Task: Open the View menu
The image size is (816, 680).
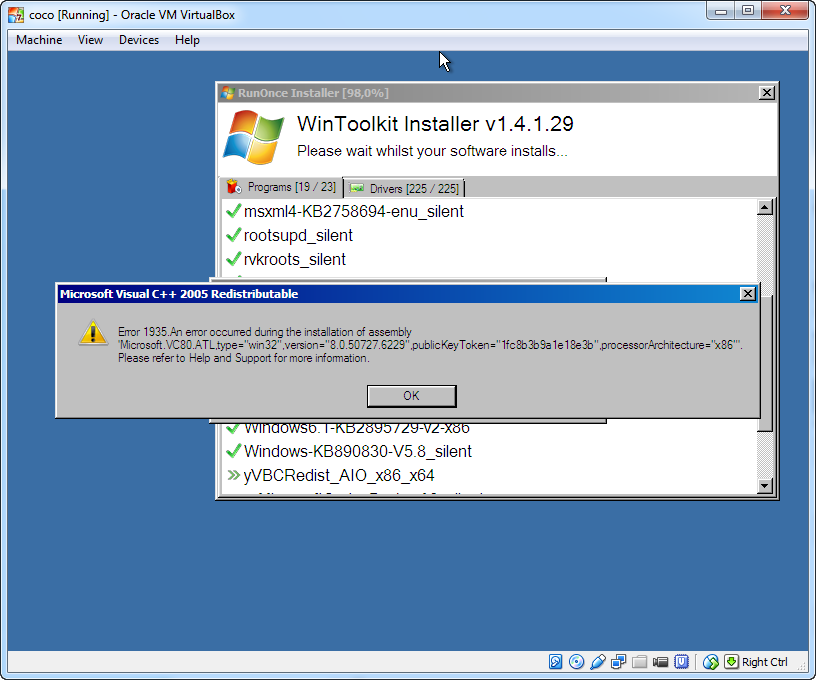Action: (90, 40)
